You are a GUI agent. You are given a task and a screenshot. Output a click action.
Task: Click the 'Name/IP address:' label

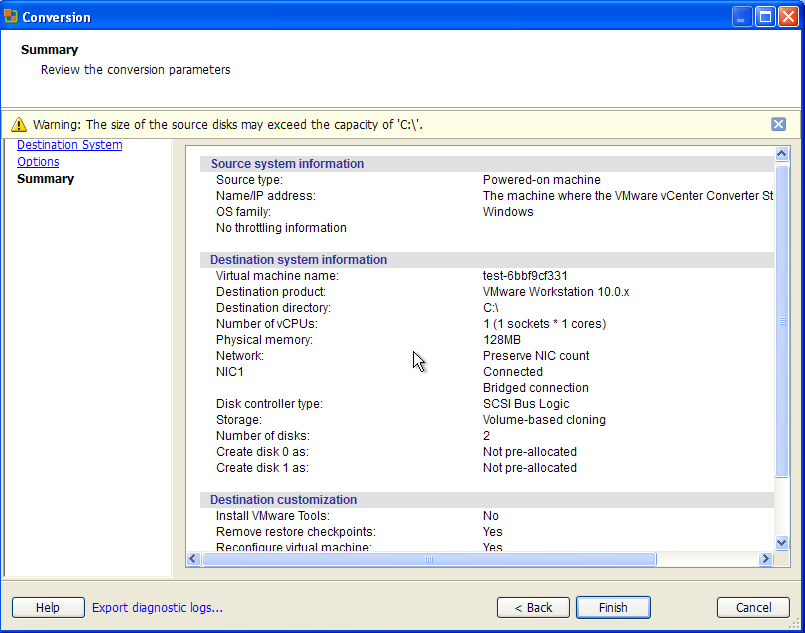265,196
